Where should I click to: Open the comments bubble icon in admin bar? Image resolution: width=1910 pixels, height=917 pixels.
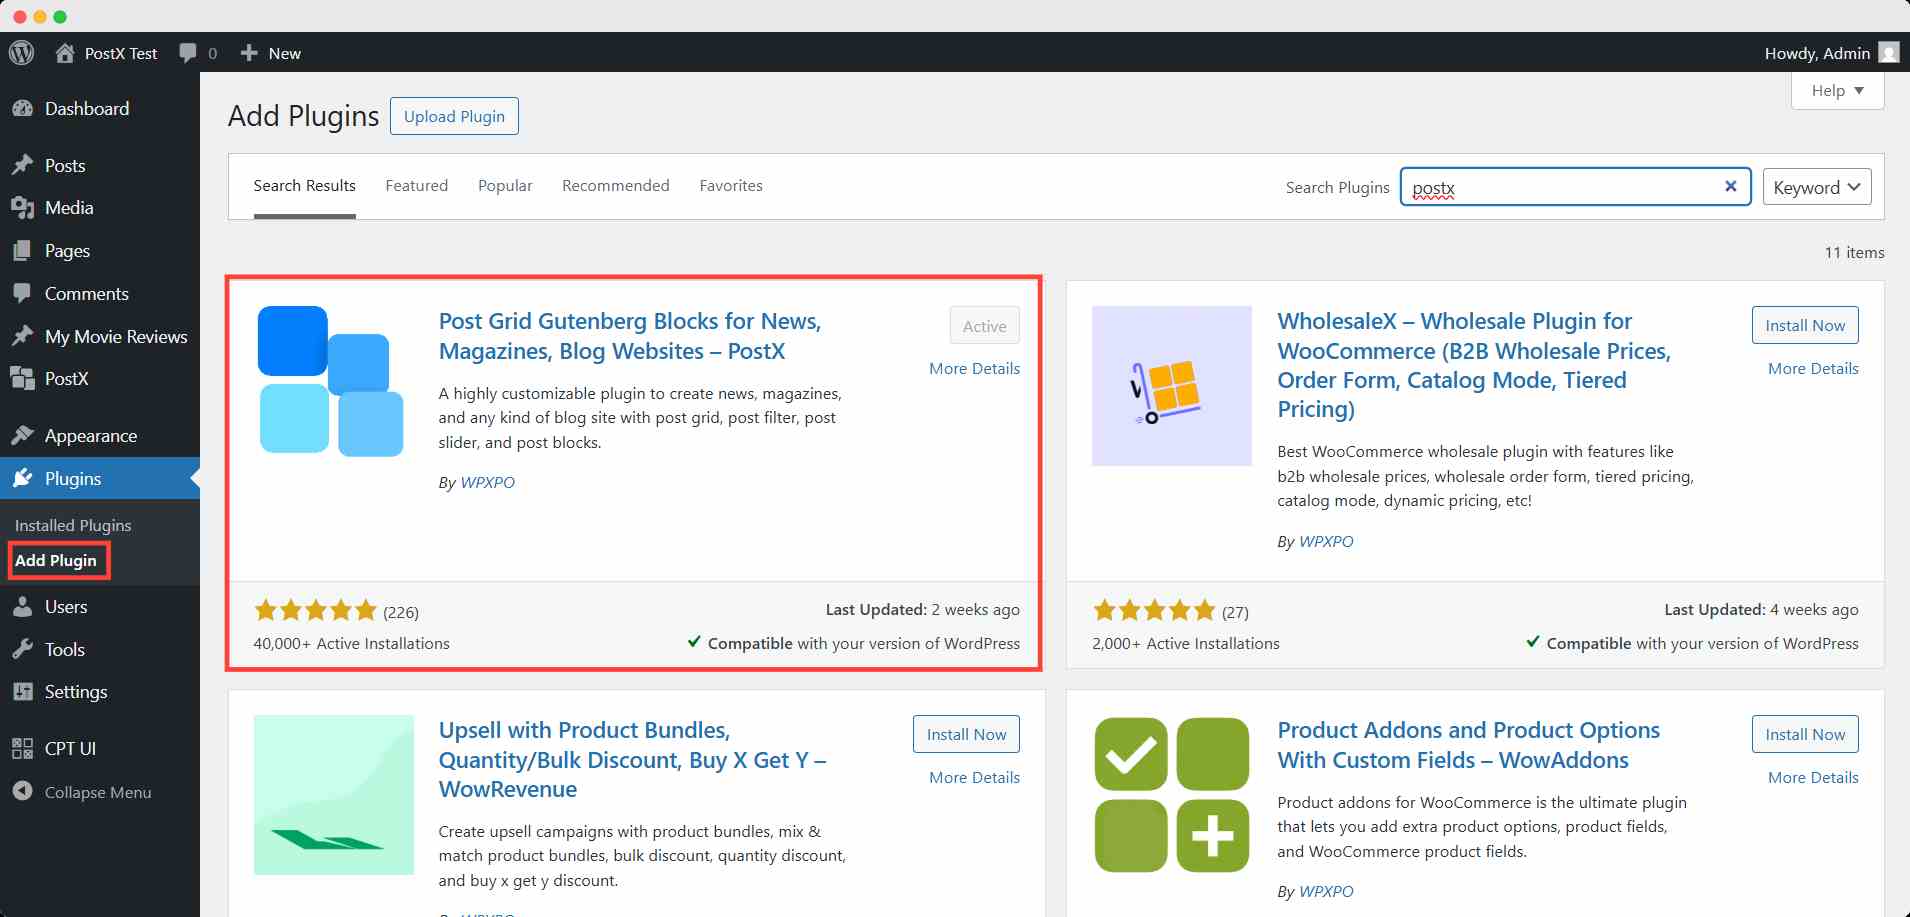pos(188,53)
